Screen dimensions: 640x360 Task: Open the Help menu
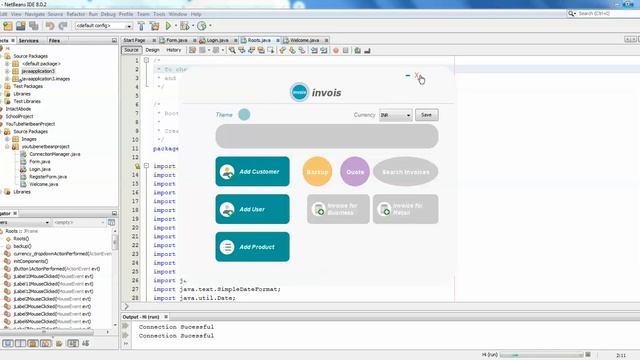click(196, 14)
